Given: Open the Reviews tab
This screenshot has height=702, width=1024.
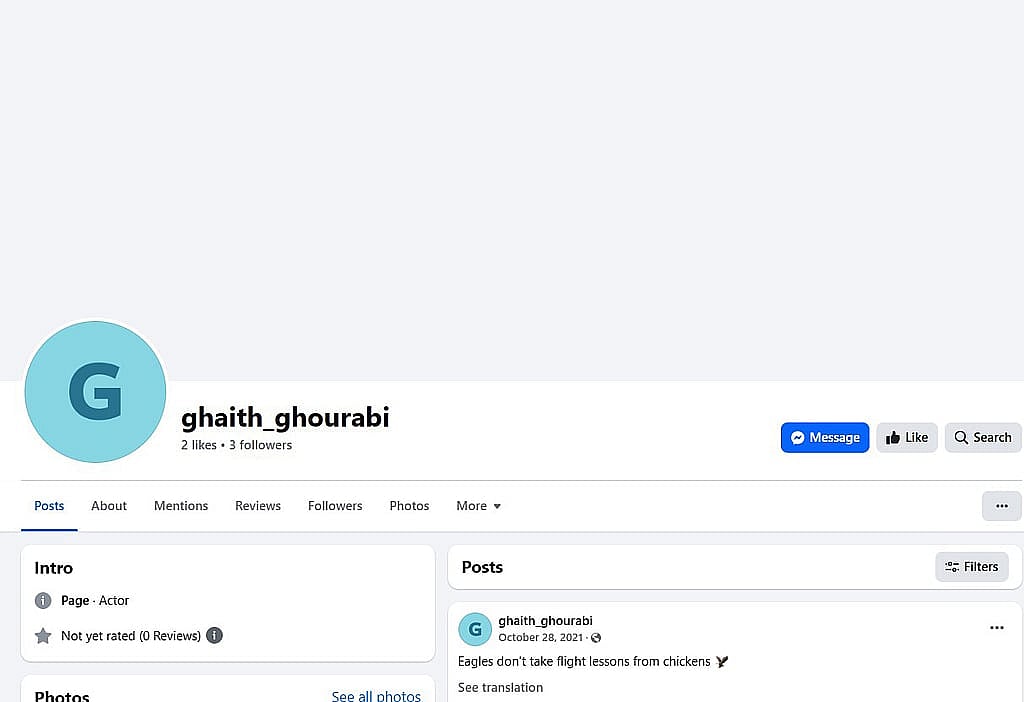Looking at the screenshot, I should point(258,506).
